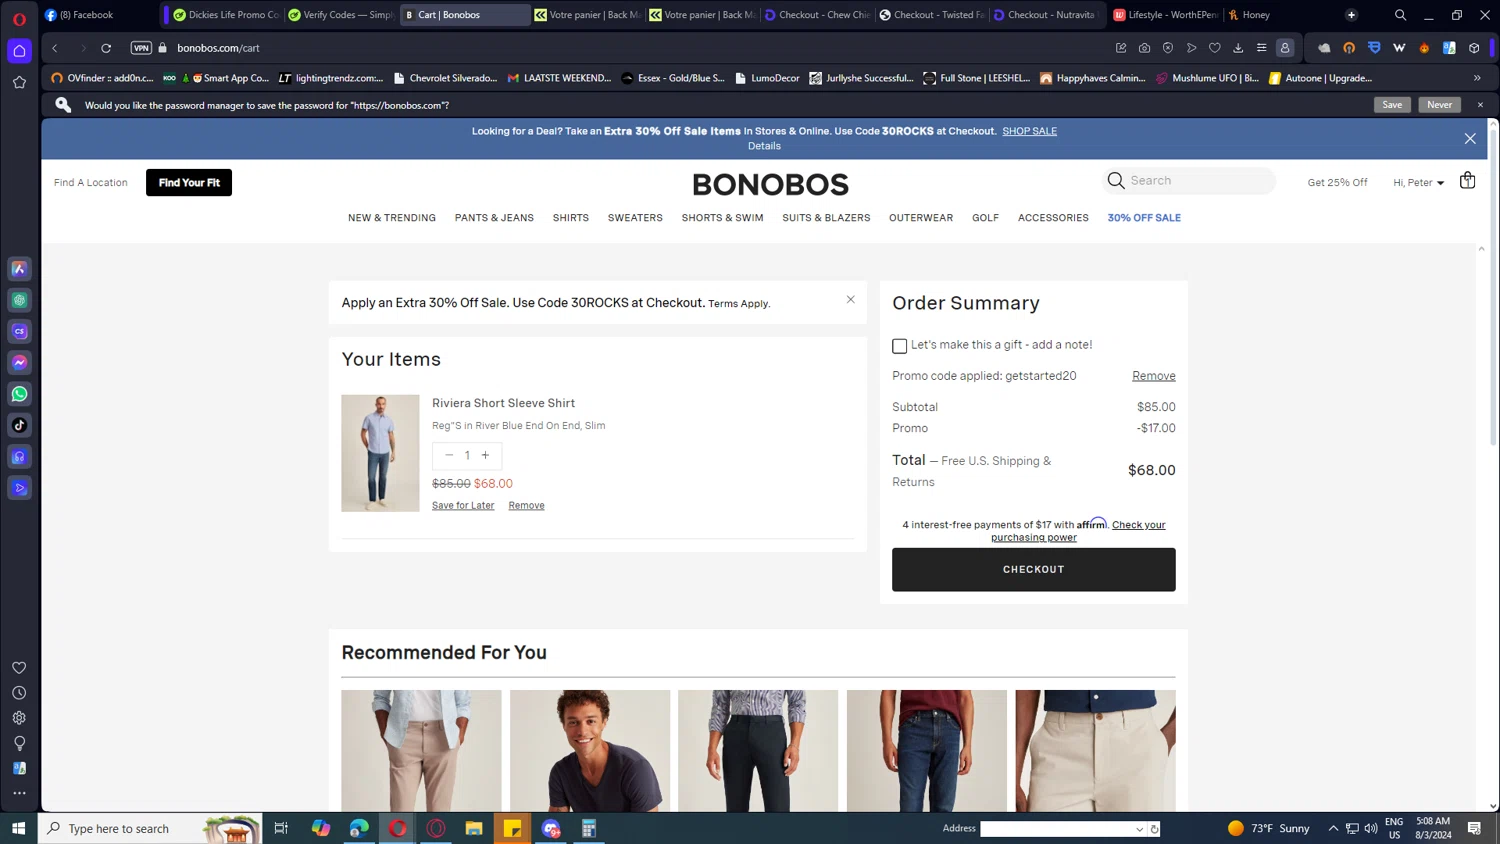Open the SHORTS & SWIM menu
The image size is (1500, 844).
[x=722, y=218]
